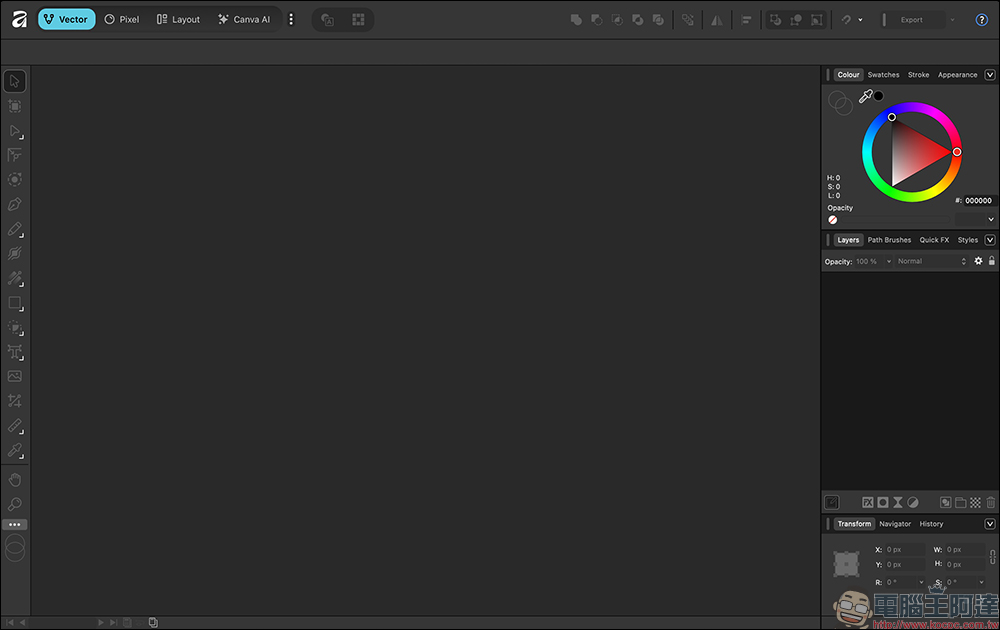Open the Layer Effects (FX) dialog

click(x=867, y=502)
